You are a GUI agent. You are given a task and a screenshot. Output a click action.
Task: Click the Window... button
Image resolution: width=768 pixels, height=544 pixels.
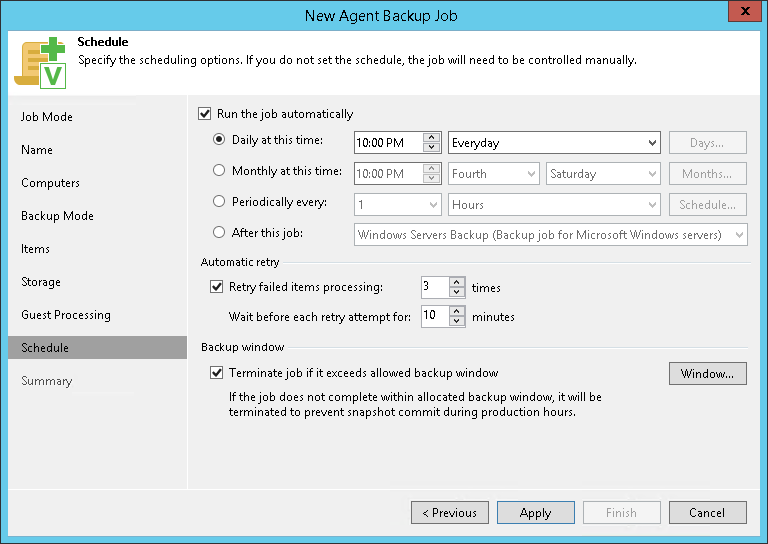[707, 374]
